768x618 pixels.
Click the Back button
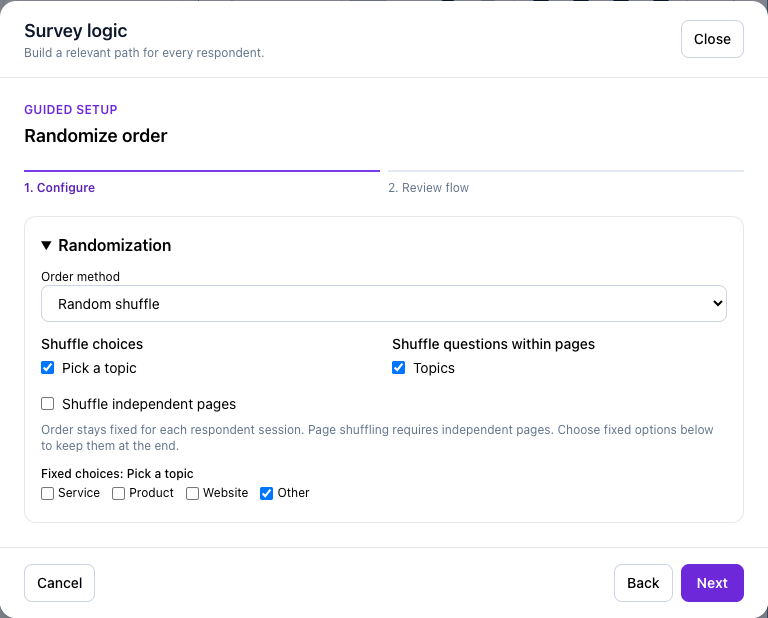tap(643, 583)
